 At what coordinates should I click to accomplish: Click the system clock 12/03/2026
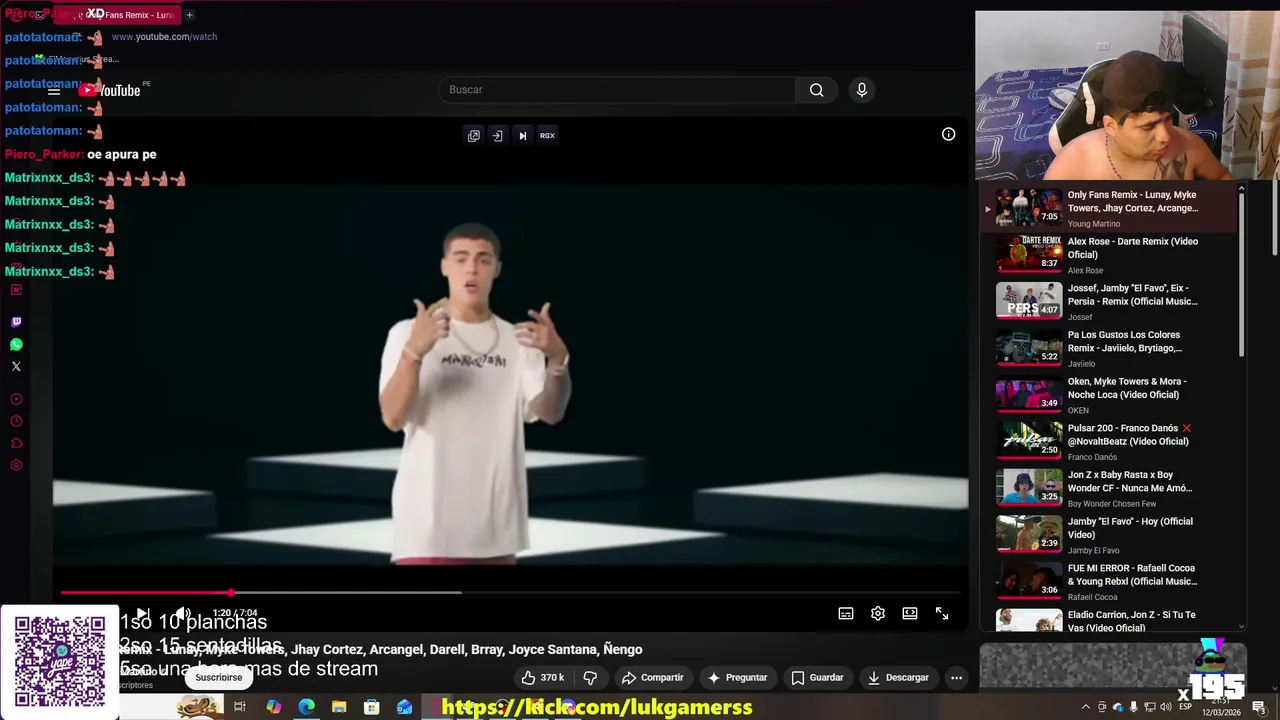tap(1220, 707)
